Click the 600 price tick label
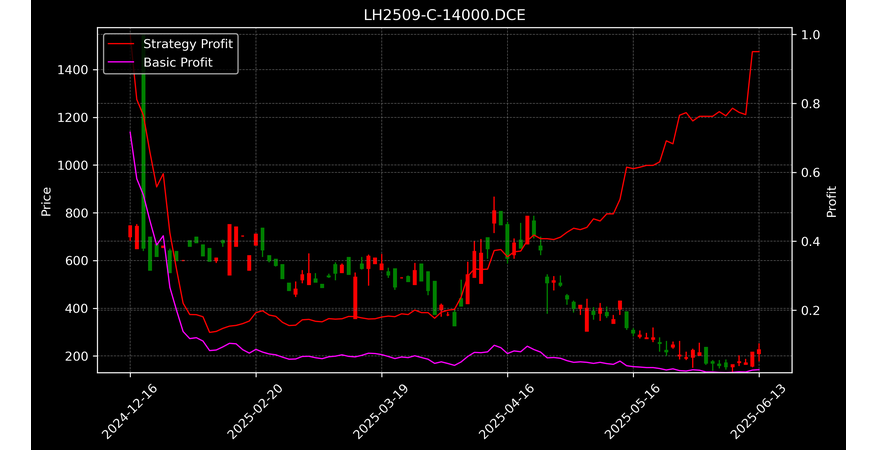878x450 pixels. [x=77, y=261]
